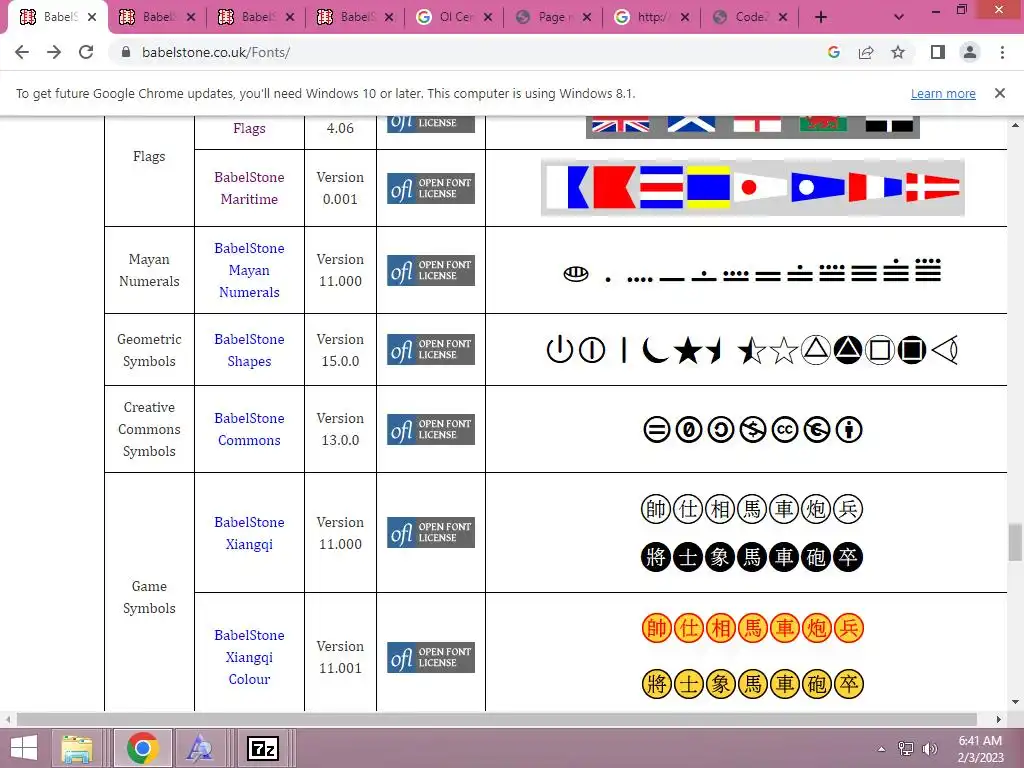The height and width of the screenshot is (768, 1024).
Task: Open the tab search dropdown
Action: pyautogui.click(x=899, y=17)
